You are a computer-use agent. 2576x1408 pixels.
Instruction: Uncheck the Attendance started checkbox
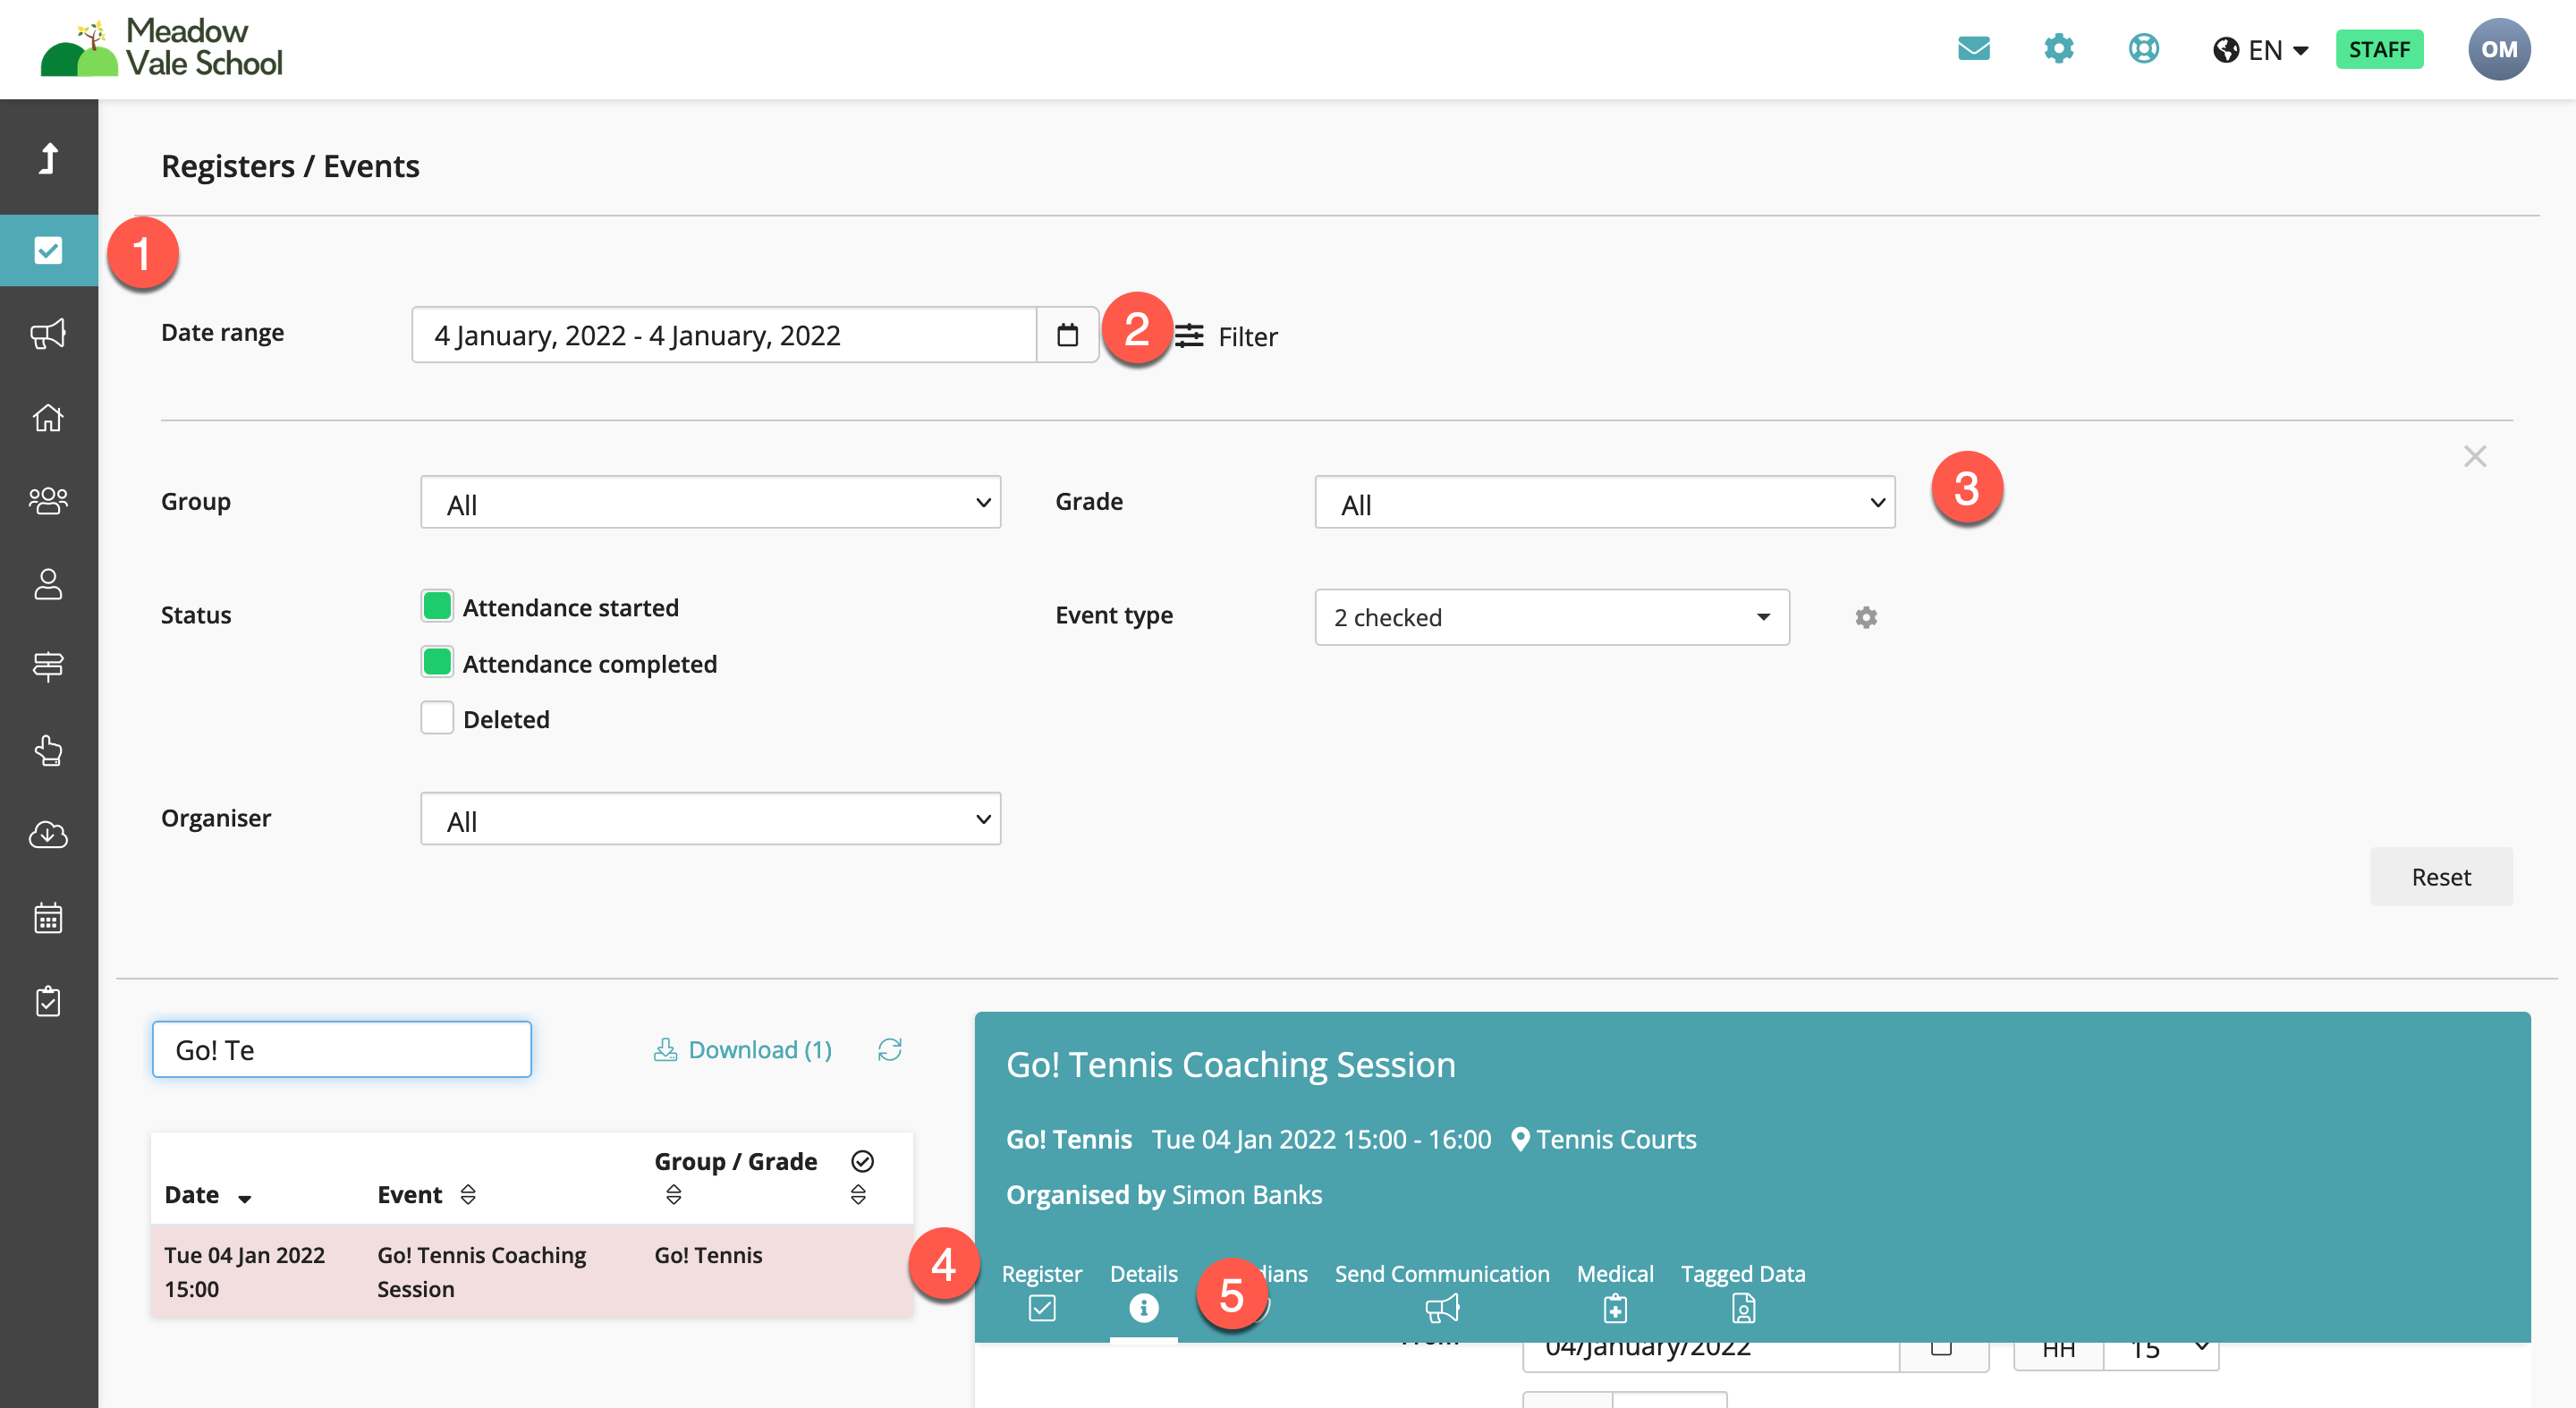pyautogui.click(x=437, y=606)
